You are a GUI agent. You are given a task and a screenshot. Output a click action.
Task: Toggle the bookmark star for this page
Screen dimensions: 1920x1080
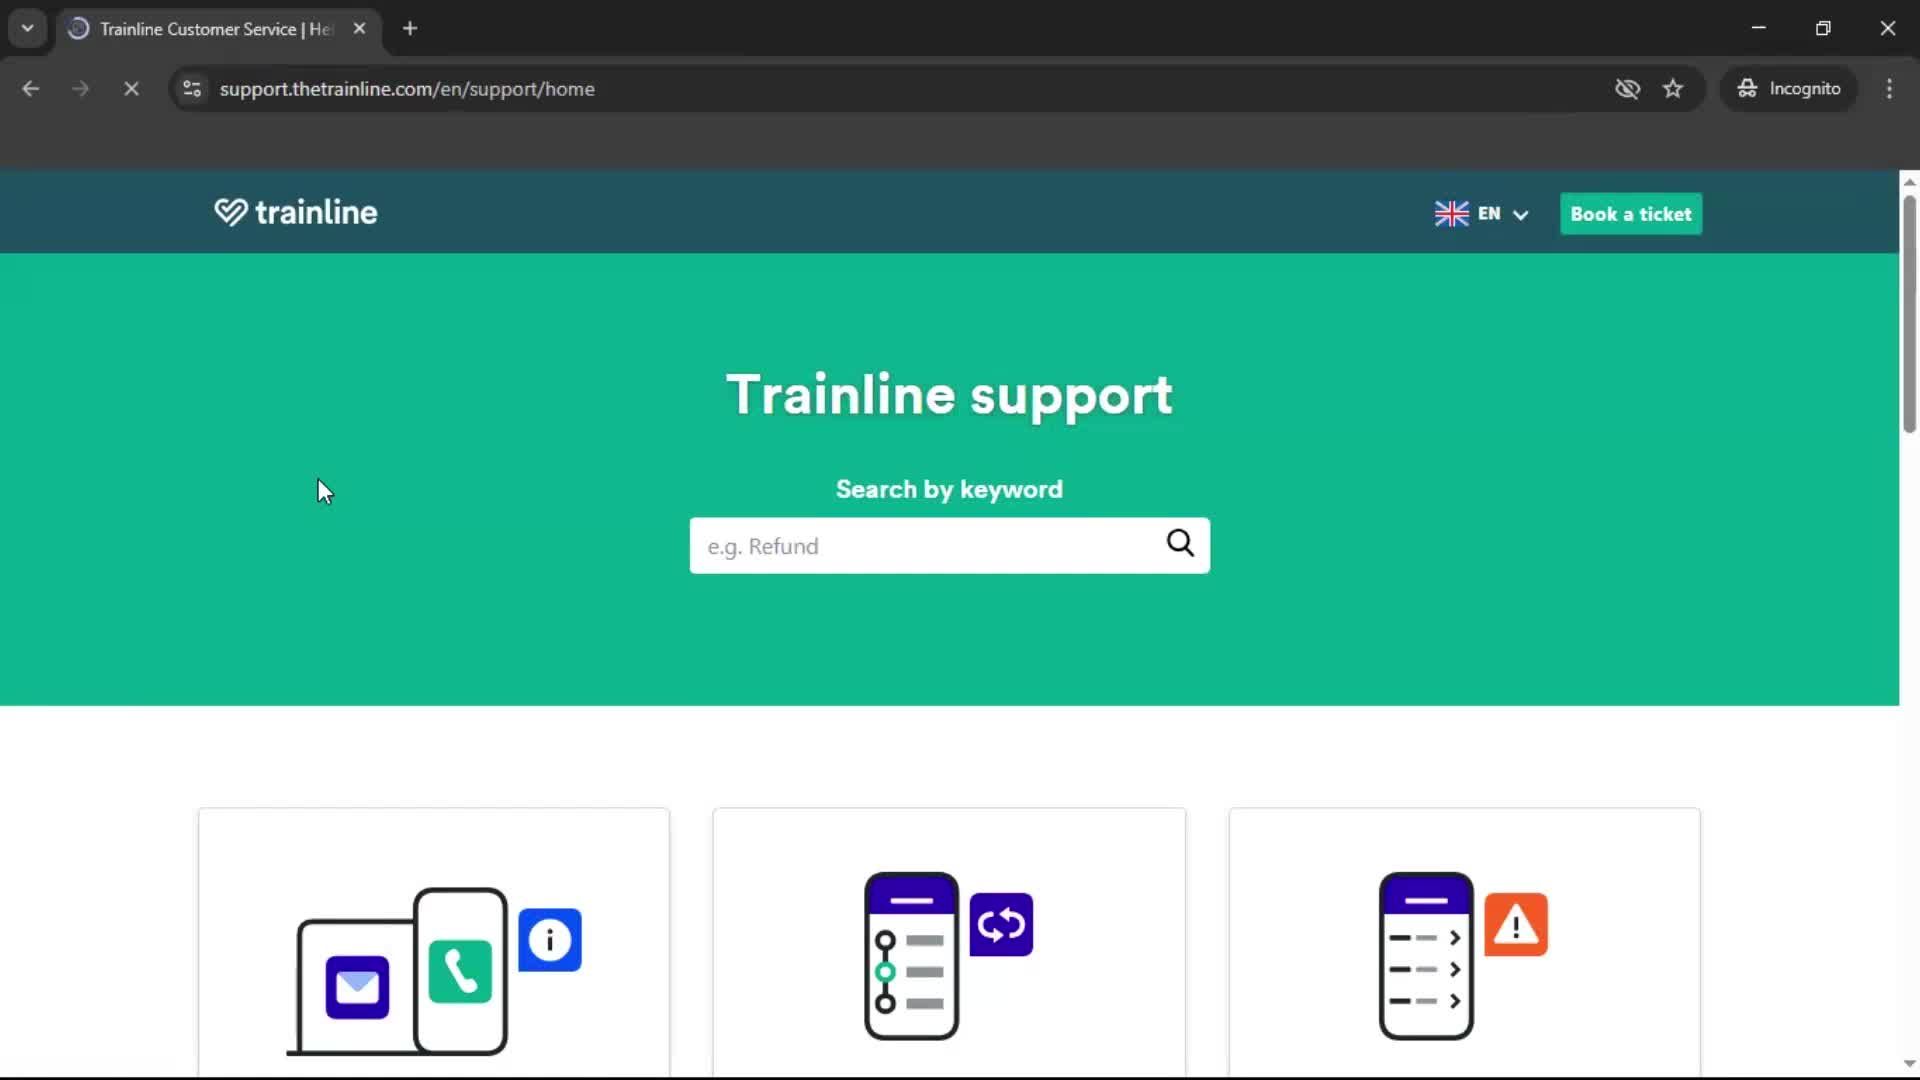1673,88
